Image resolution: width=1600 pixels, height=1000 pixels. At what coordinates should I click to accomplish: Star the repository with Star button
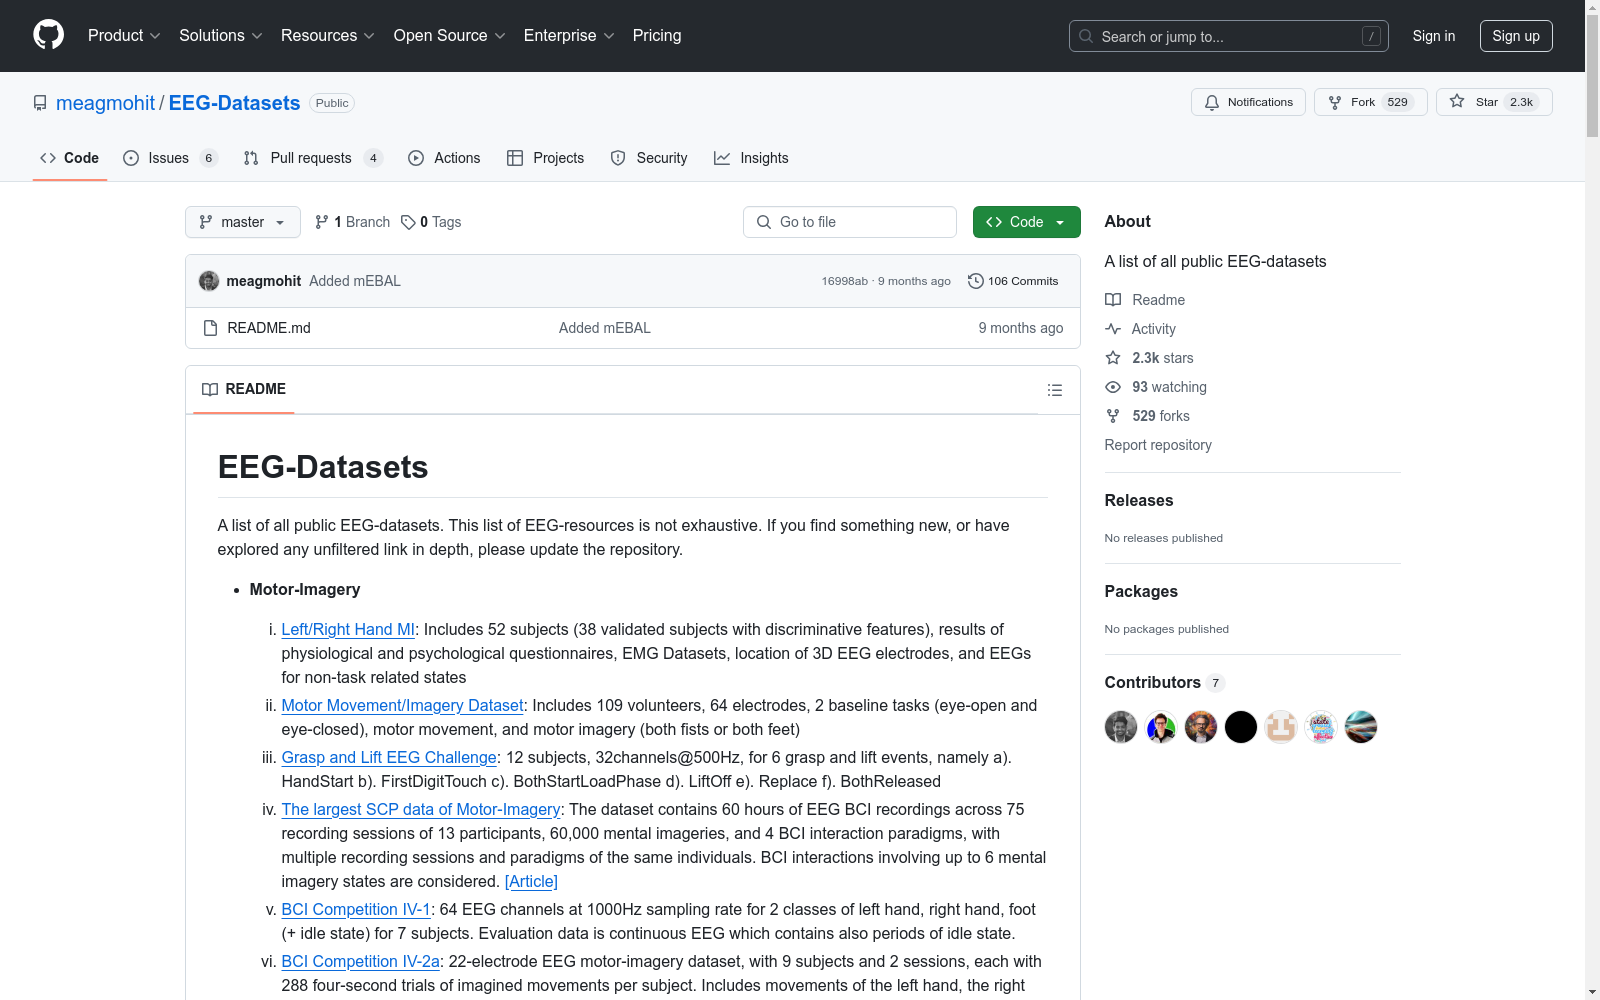[x=1494, y=102]
